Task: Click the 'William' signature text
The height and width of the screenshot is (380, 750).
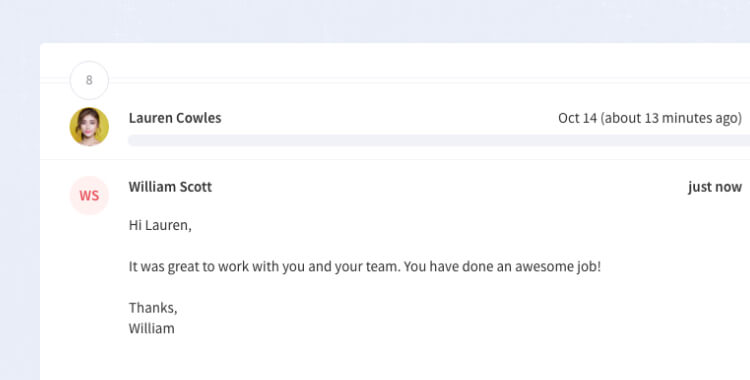Action: pos(152,328)
